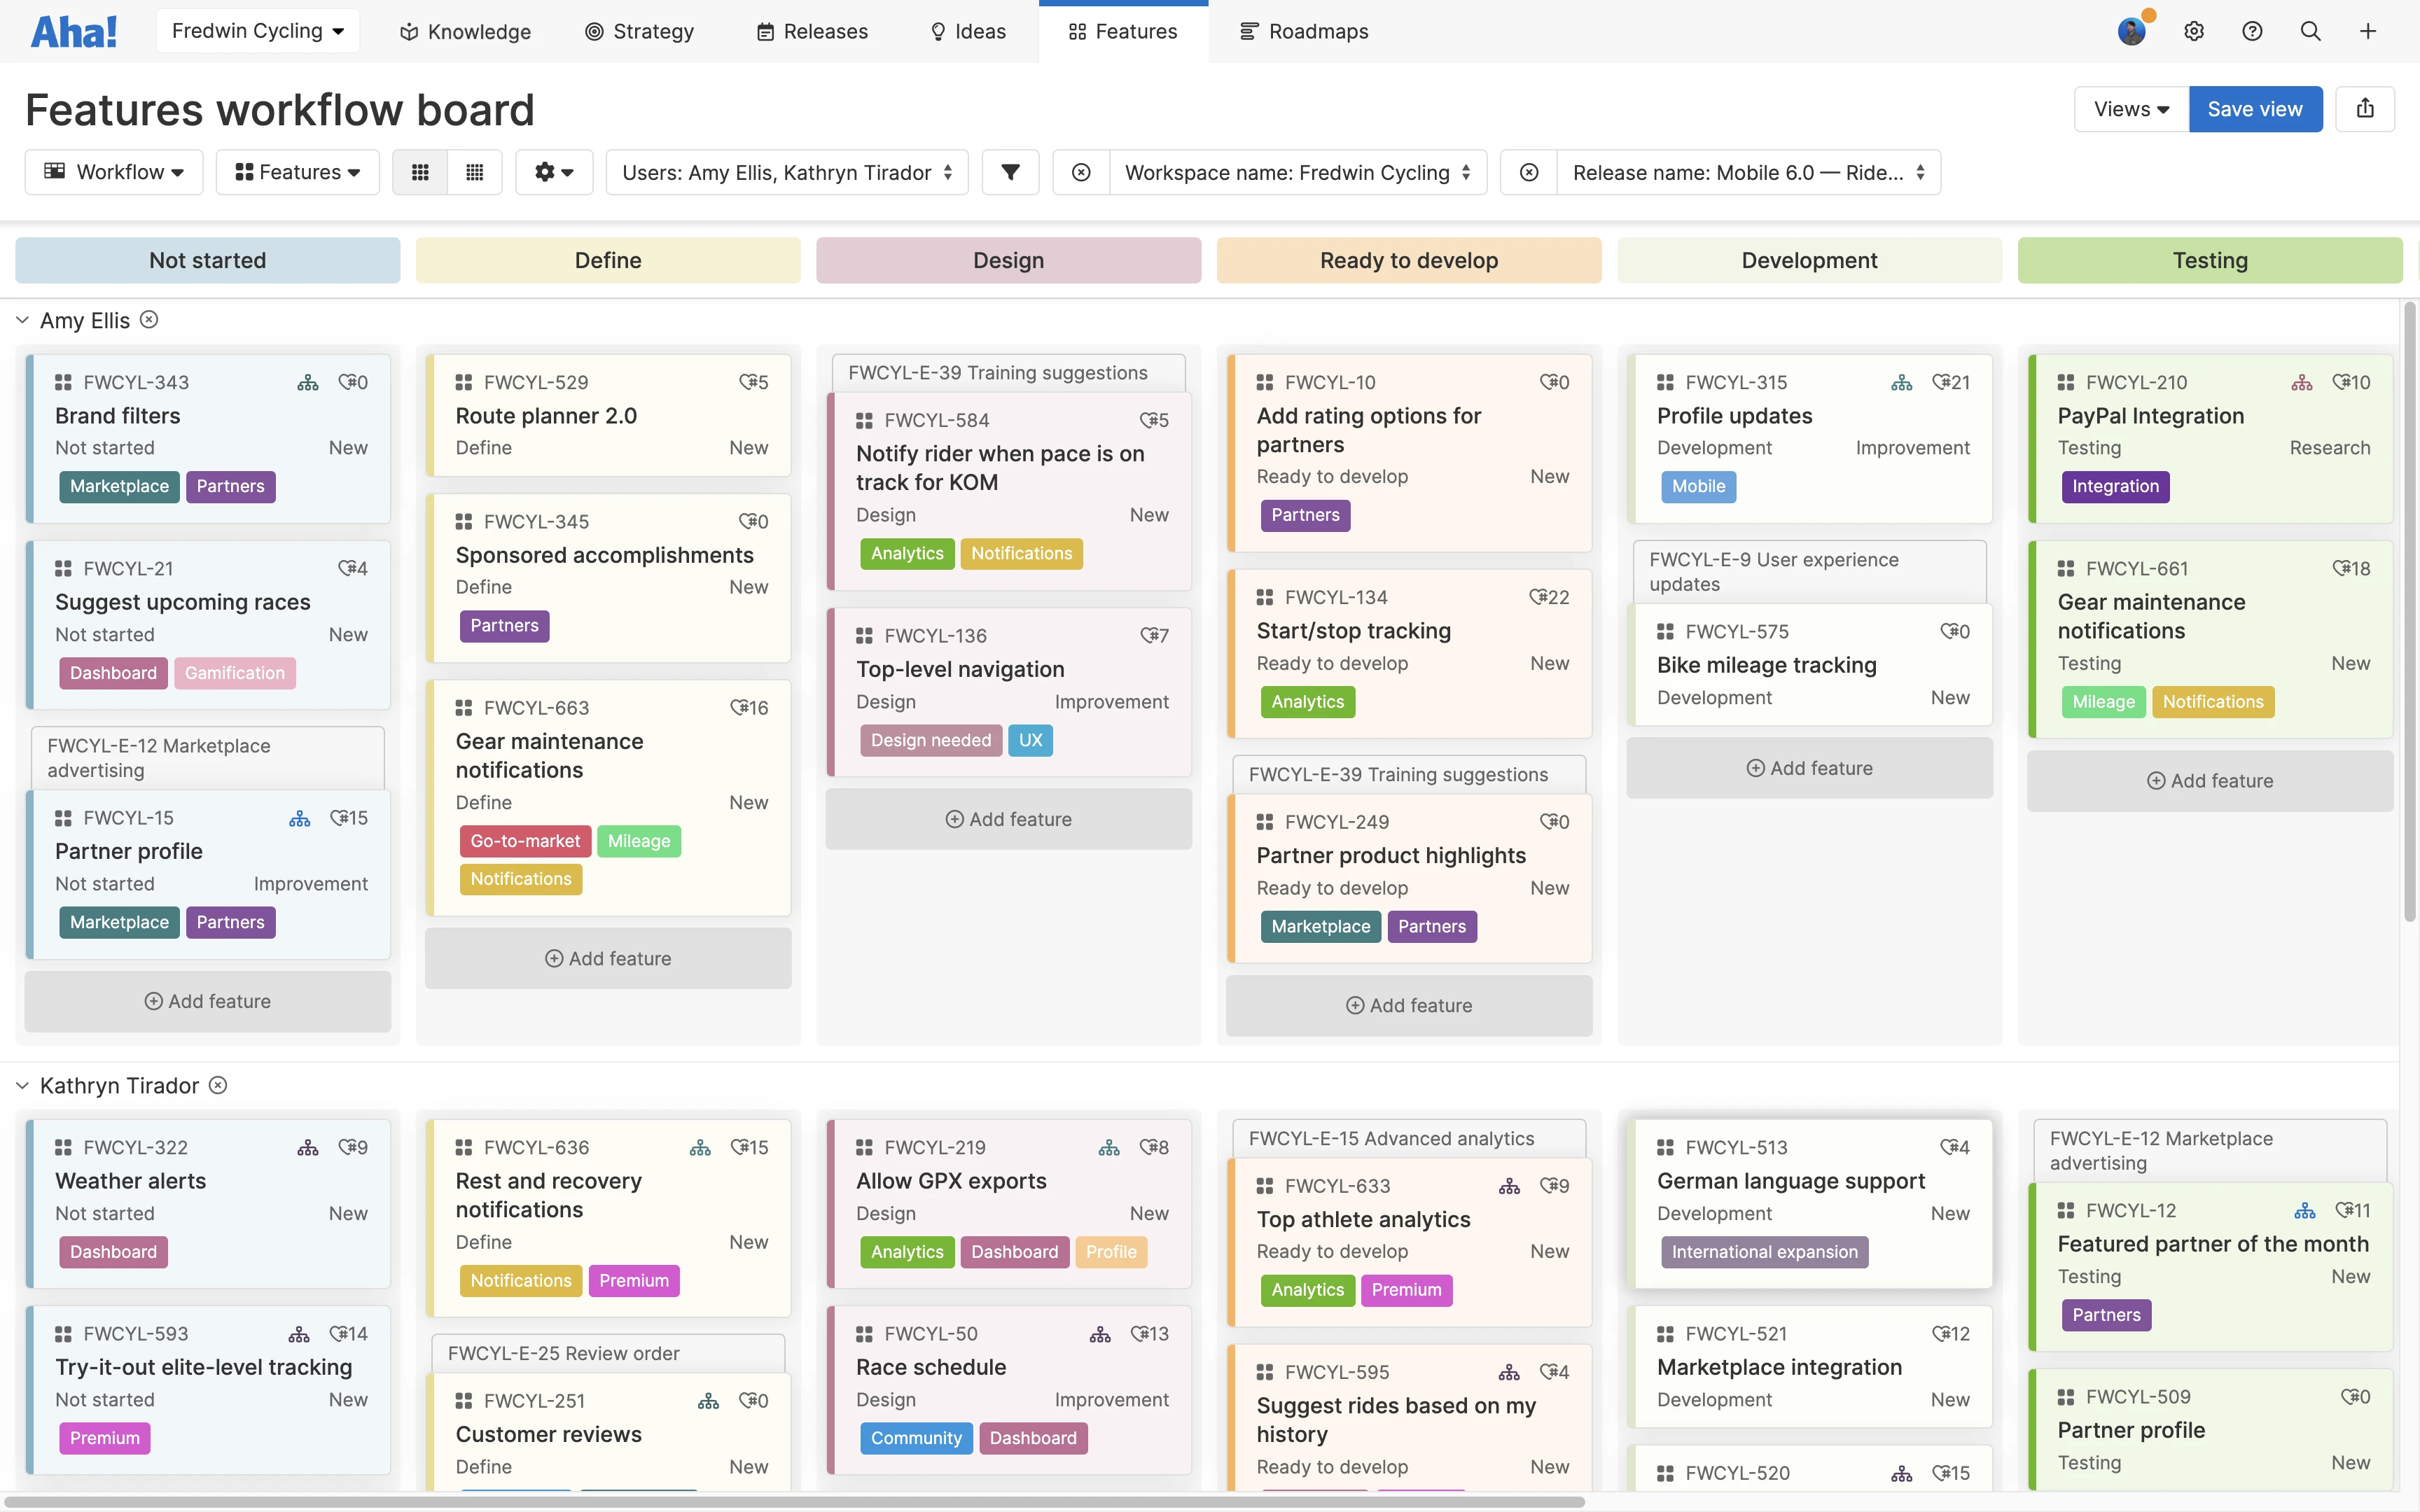The width and height of the screenshot is (2420, 1512).
Task: Click the share icon next to Save view
Action: 2366,109
